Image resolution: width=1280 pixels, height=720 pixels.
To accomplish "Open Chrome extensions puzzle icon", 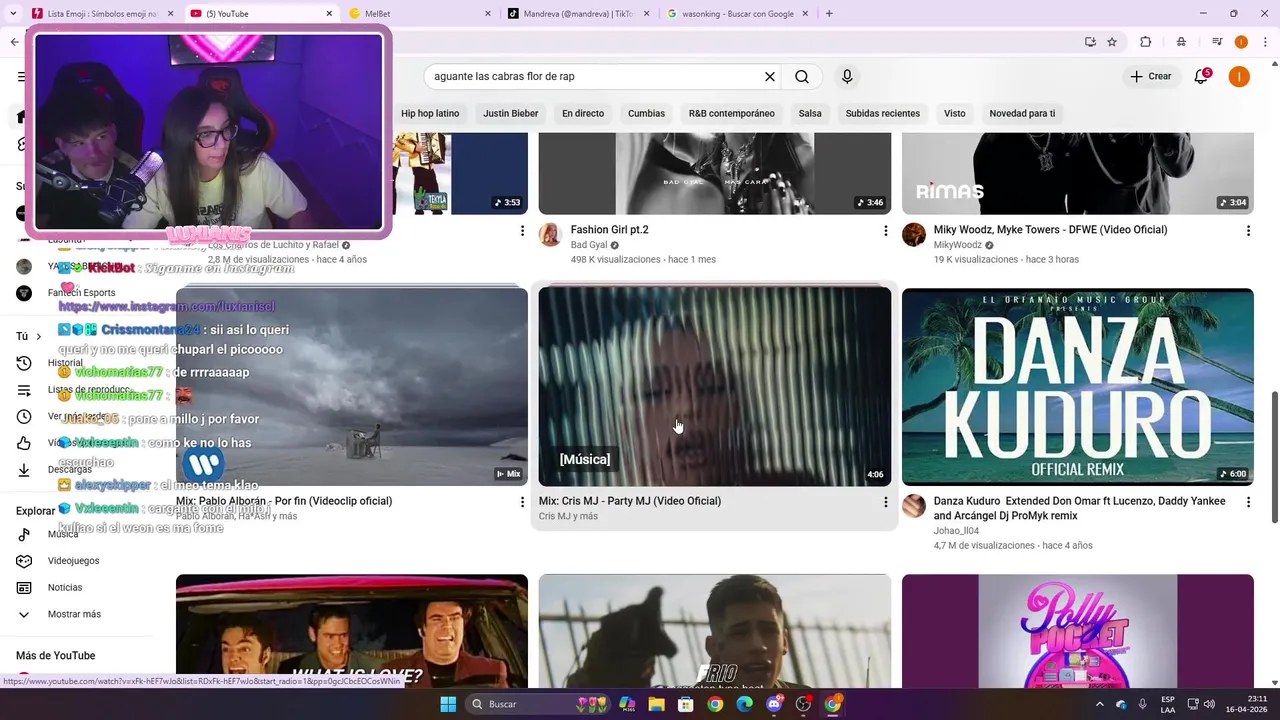I will (1146, 42).
